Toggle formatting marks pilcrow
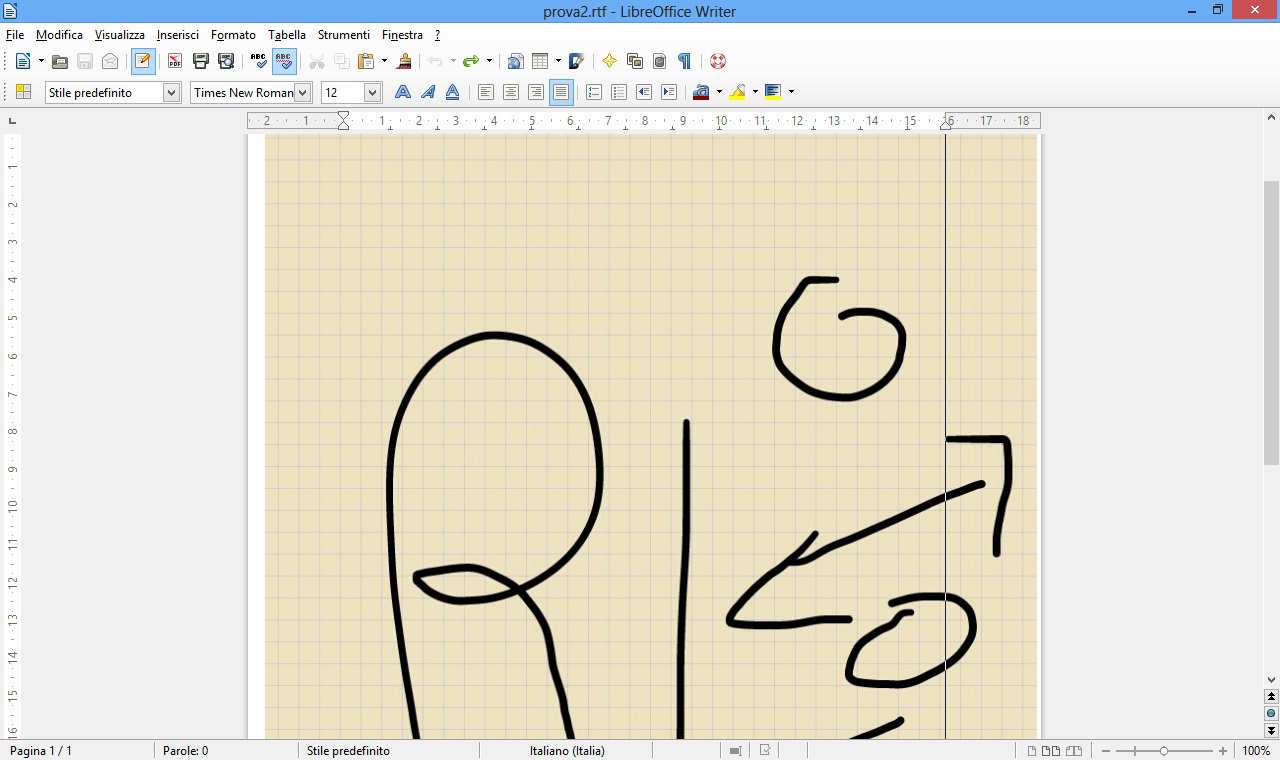This screenshot has width=1280, height=760. click(x=684, y=61)
